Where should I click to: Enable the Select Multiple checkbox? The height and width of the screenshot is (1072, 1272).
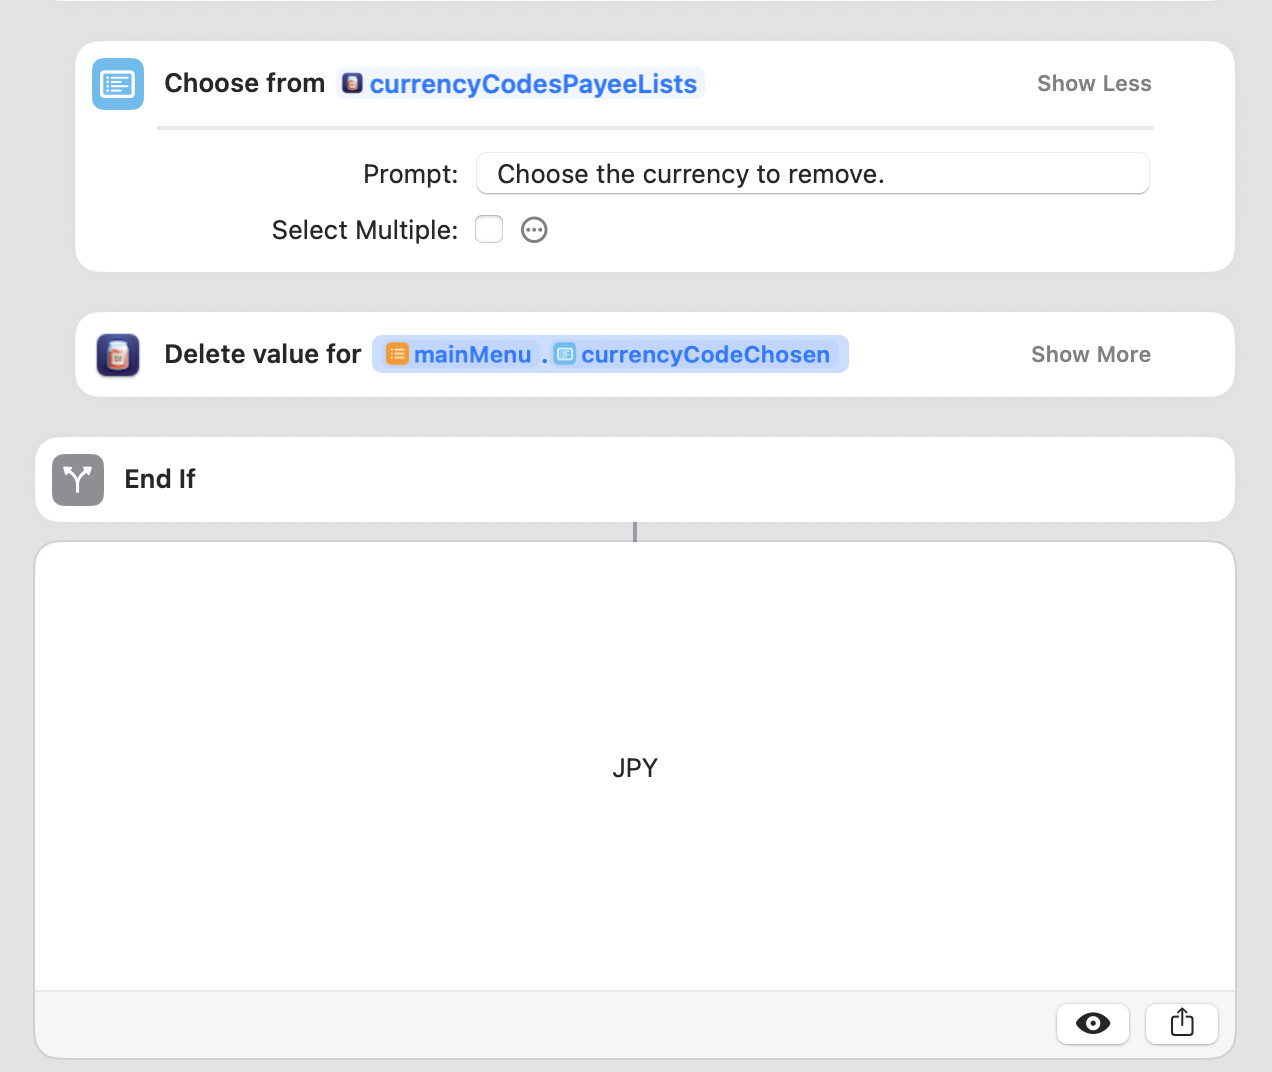[x=489, y=229]
